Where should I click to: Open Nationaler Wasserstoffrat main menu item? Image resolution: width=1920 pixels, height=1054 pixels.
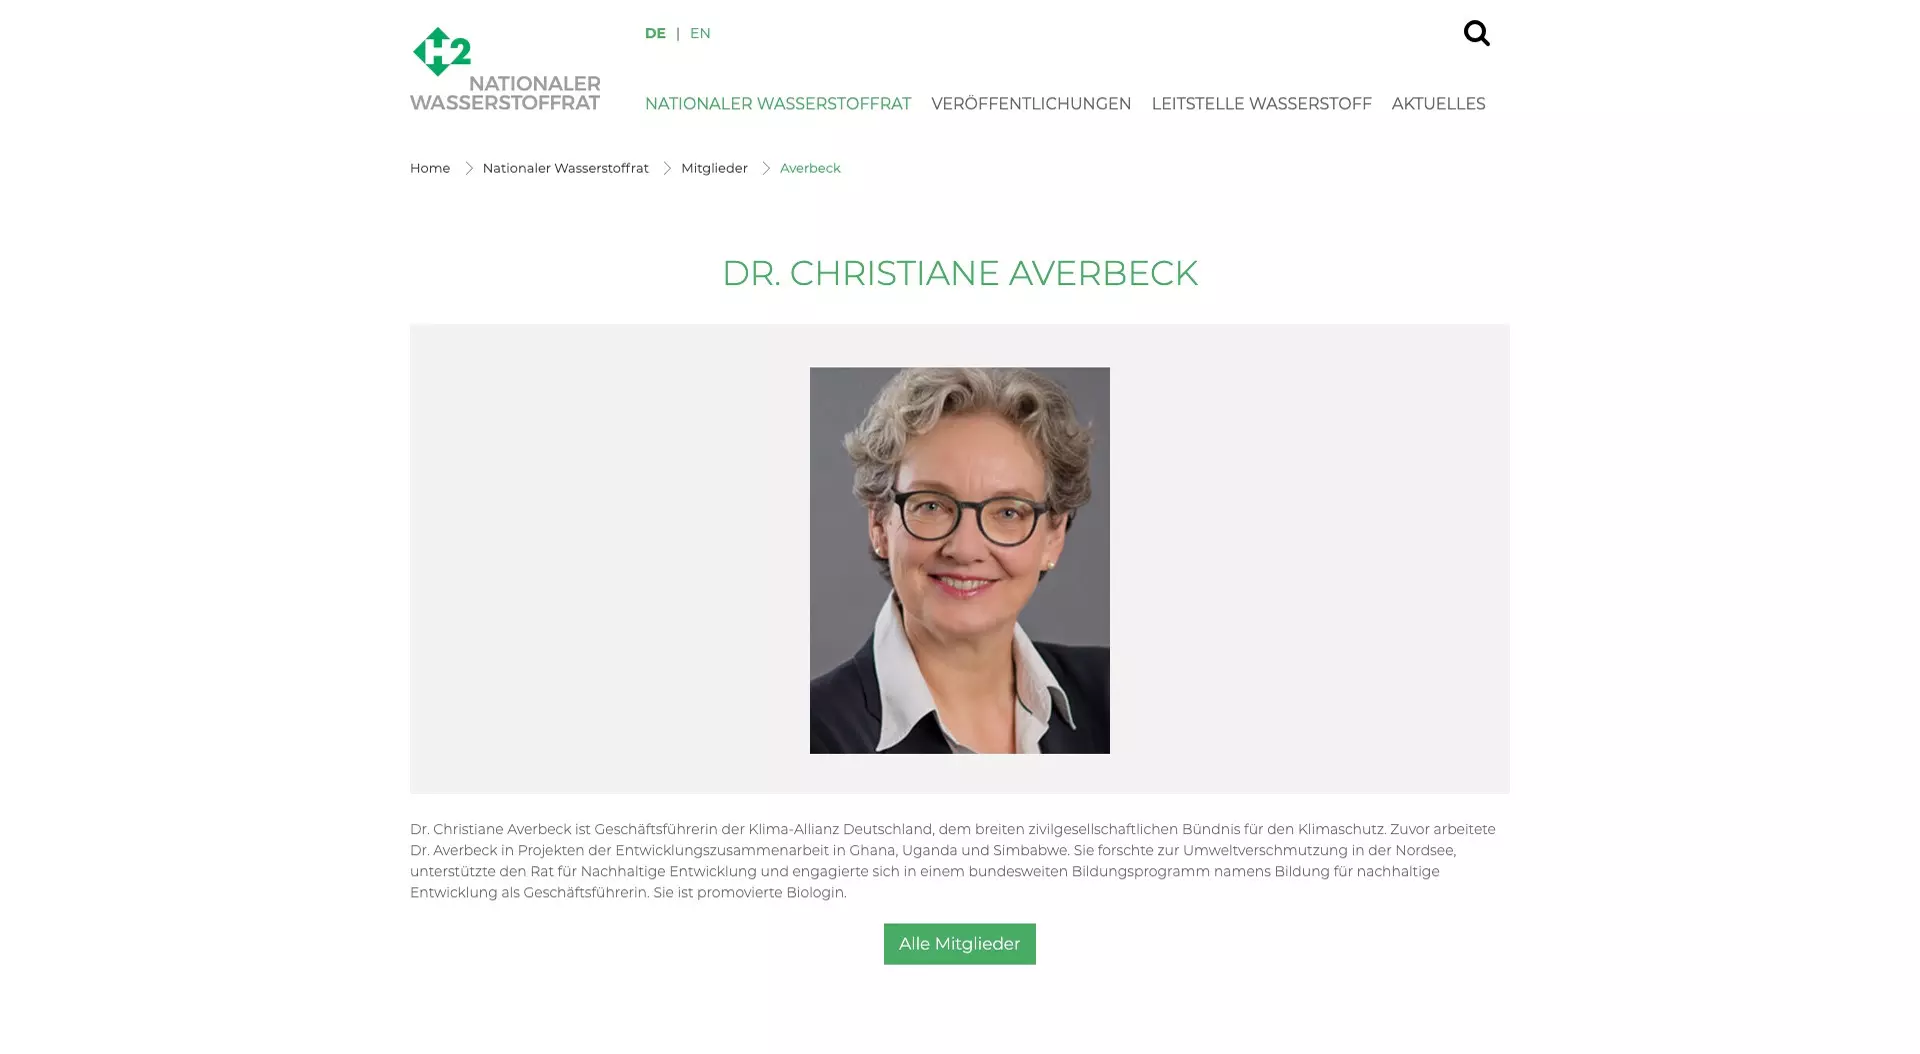pos(777,104)
